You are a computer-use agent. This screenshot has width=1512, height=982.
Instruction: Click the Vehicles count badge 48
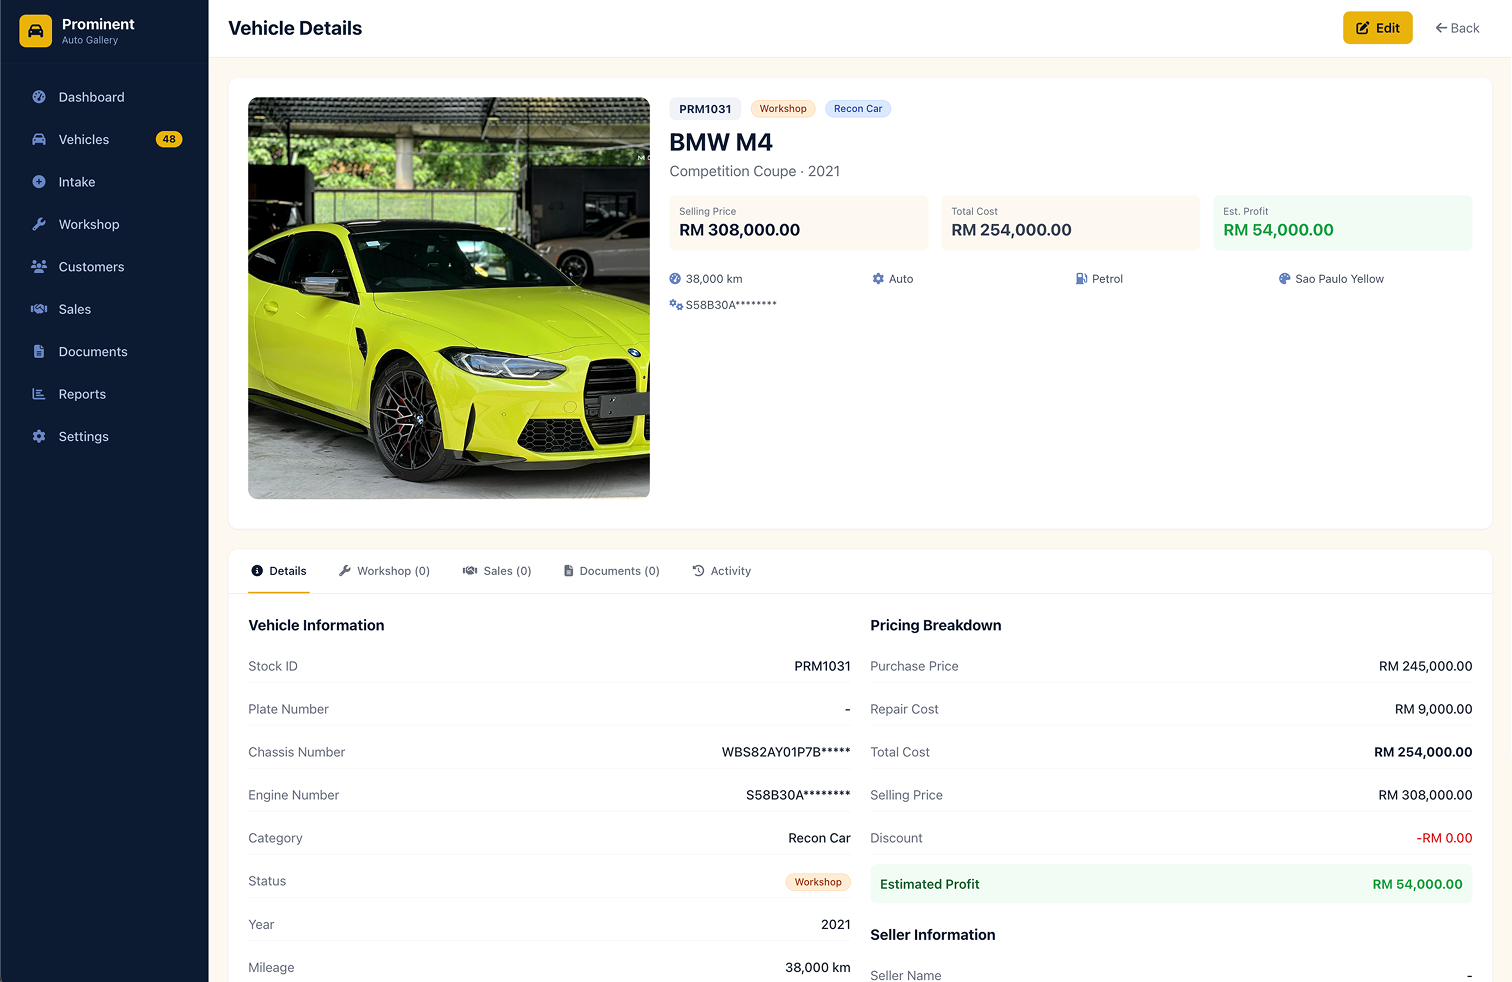pos(169,140)
